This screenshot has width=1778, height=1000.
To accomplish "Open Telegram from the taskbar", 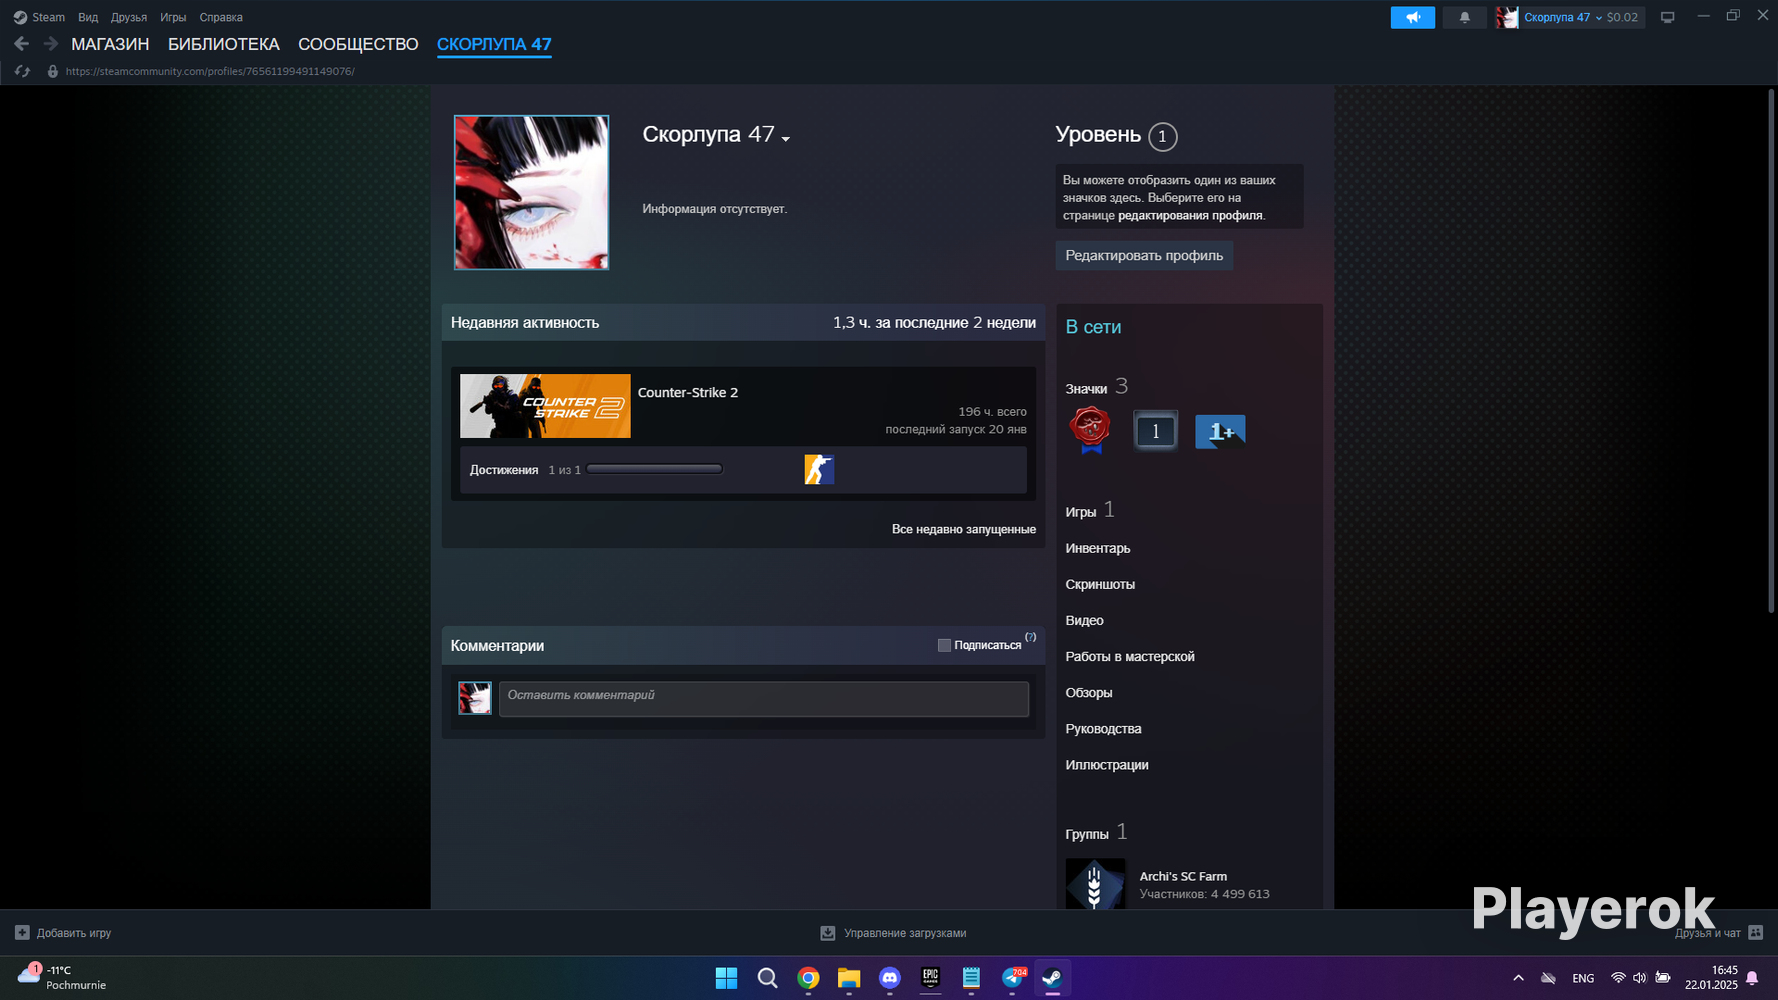I will 1012,978.
